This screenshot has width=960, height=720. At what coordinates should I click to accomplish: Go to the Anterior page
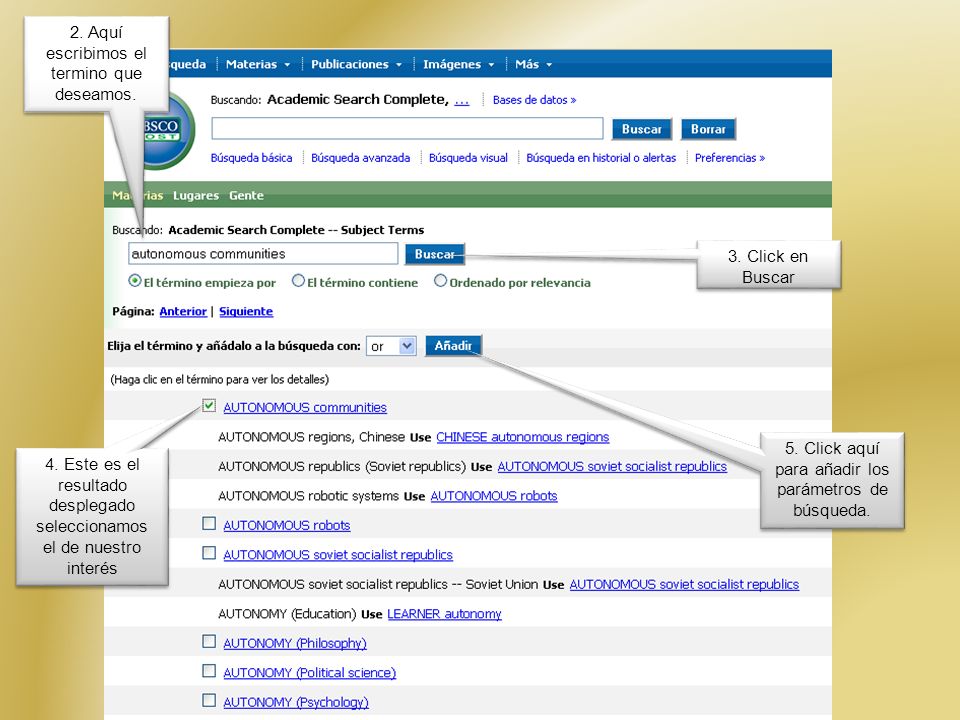point(183,312)
